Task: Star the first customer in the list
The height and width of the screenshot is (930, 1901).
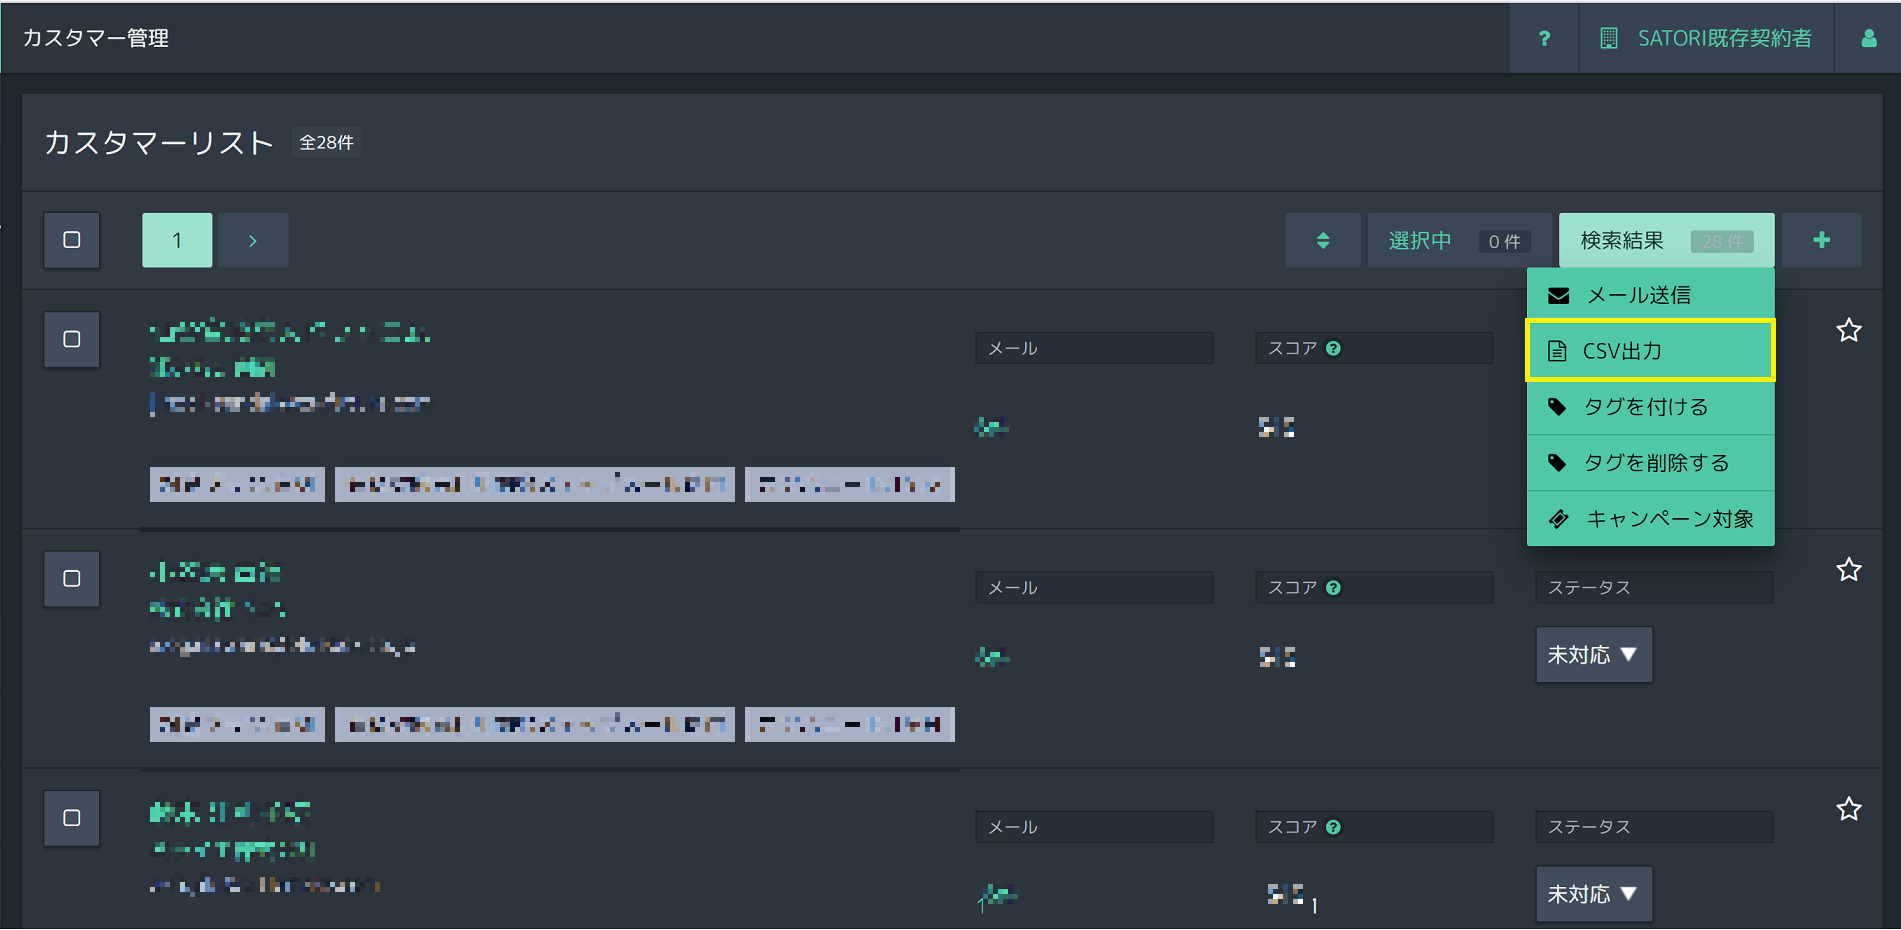Action: [x=1848, y=330]
